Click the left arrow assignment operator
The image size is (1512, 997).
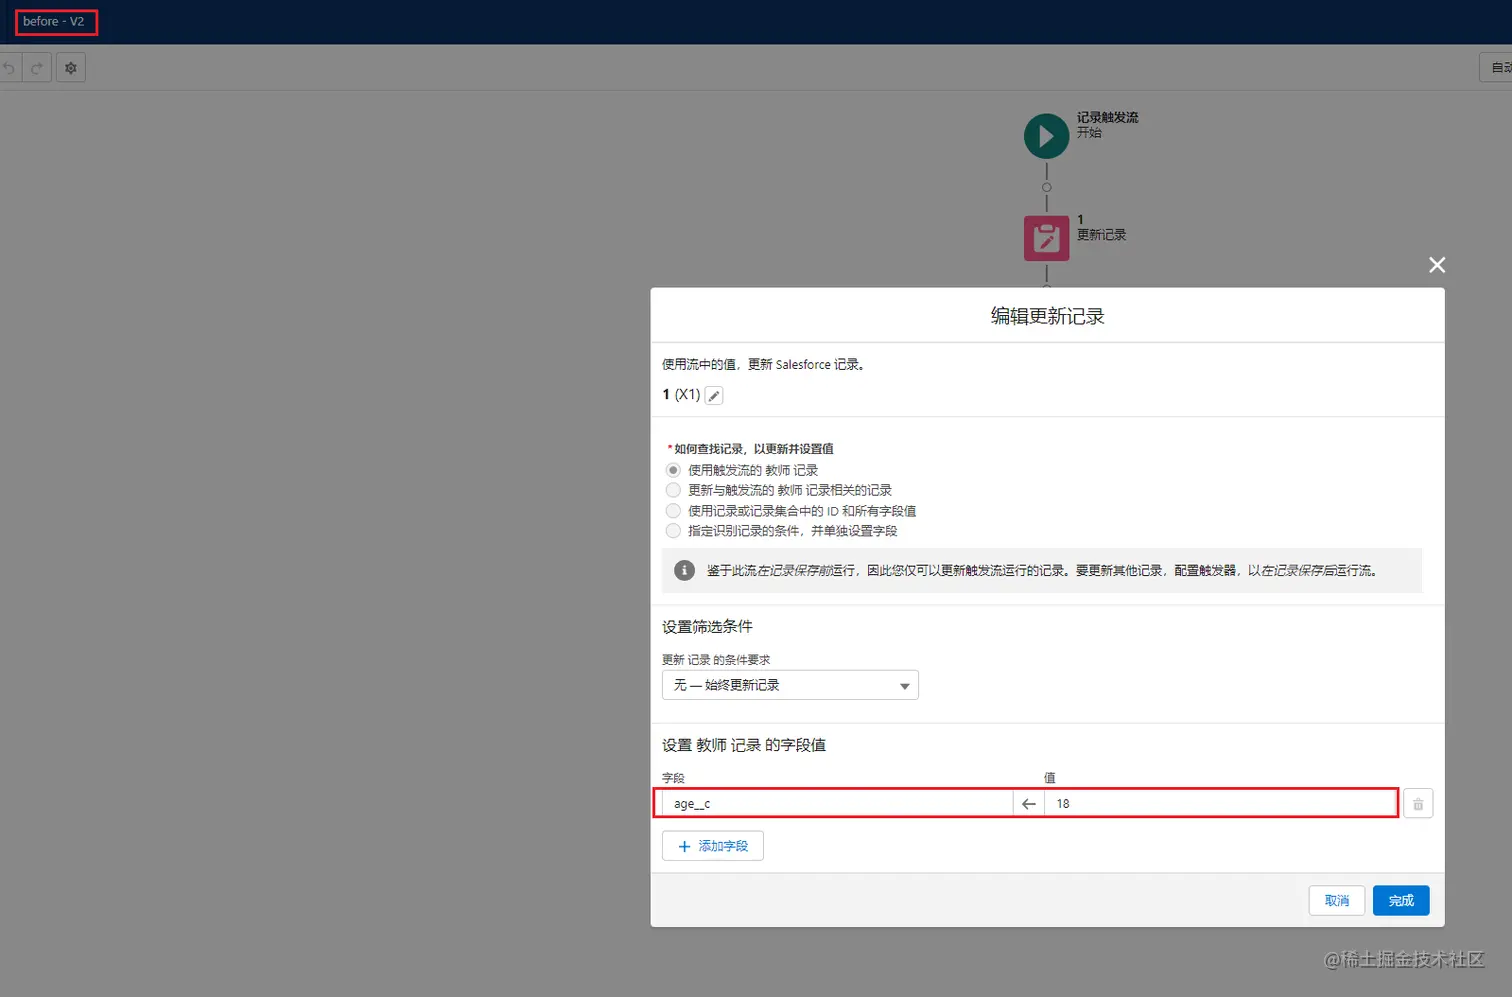click(1029, 804)
